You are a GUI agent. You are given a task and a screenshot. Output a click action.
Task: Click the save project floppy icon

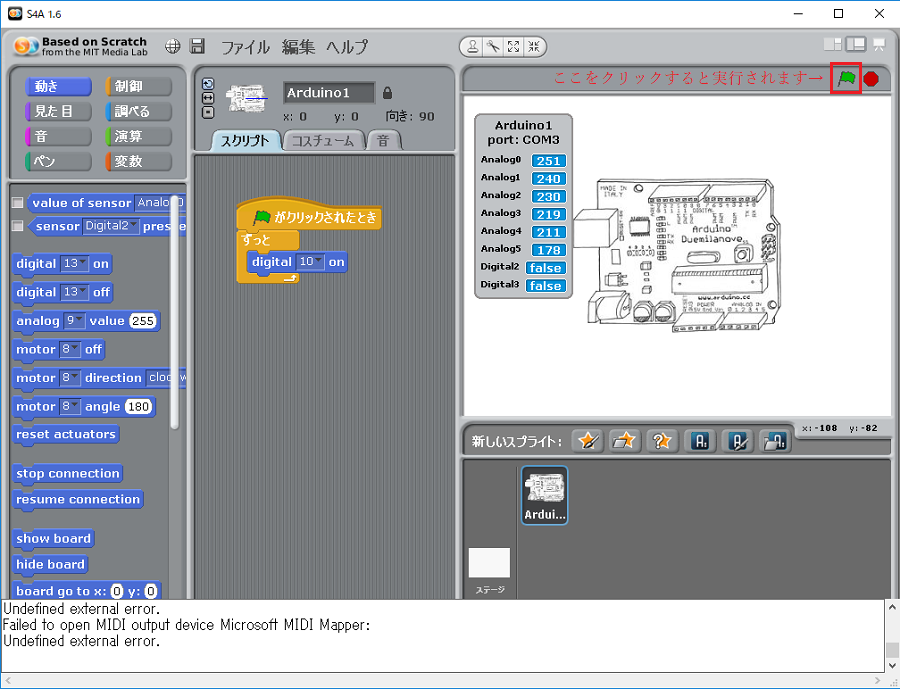tap(197, 47)
